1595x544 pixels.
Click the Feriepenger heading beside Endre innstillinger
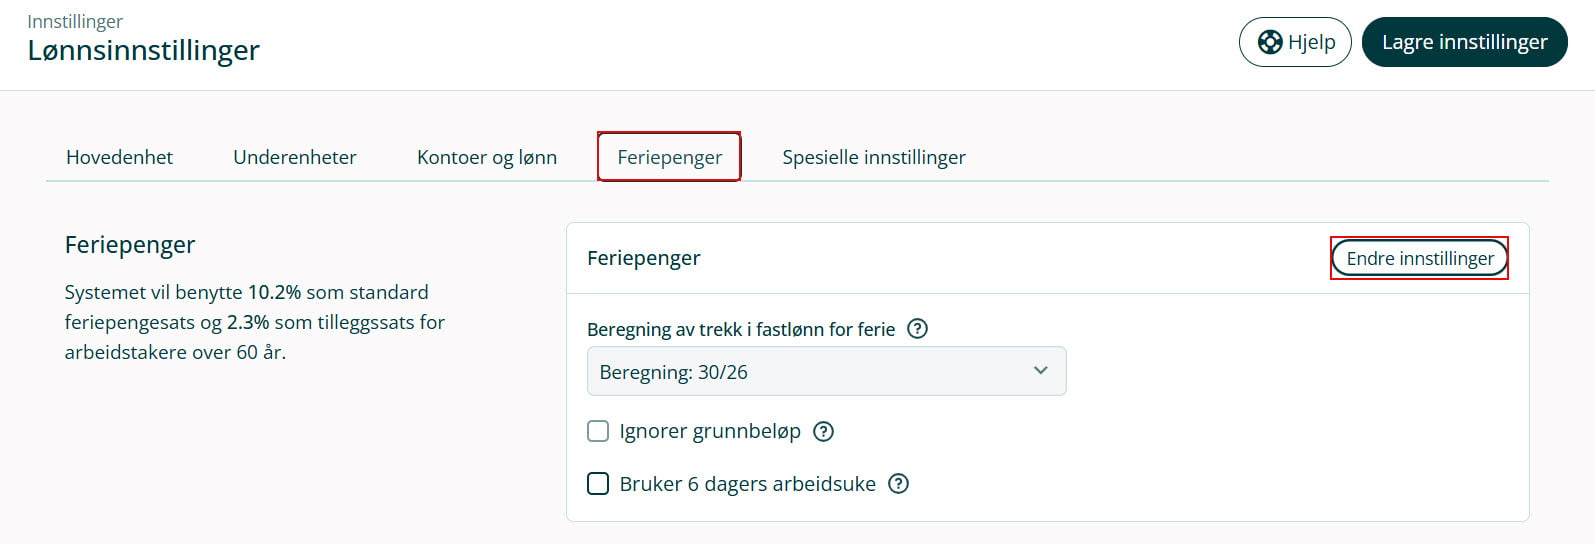pos(644,258)
